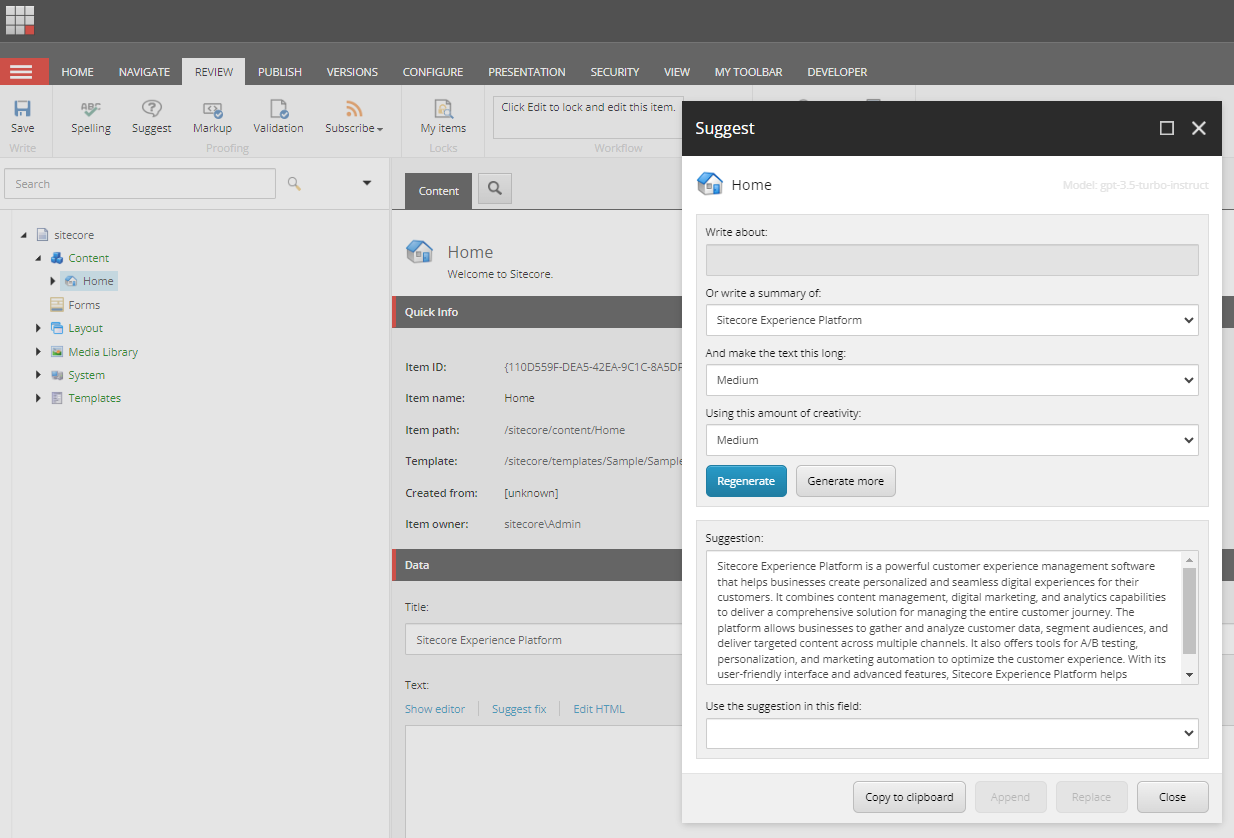Viewport: 1234px width, 838px height.
Task: Click the suggestion scrollbar down arrow
Action: [1189, 675]
